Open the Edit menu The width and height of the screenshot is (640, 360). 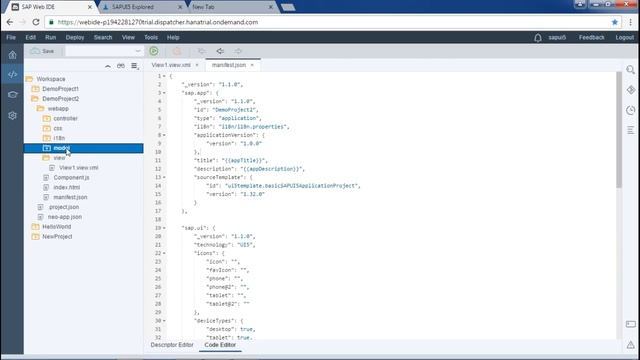pos(31,37)
